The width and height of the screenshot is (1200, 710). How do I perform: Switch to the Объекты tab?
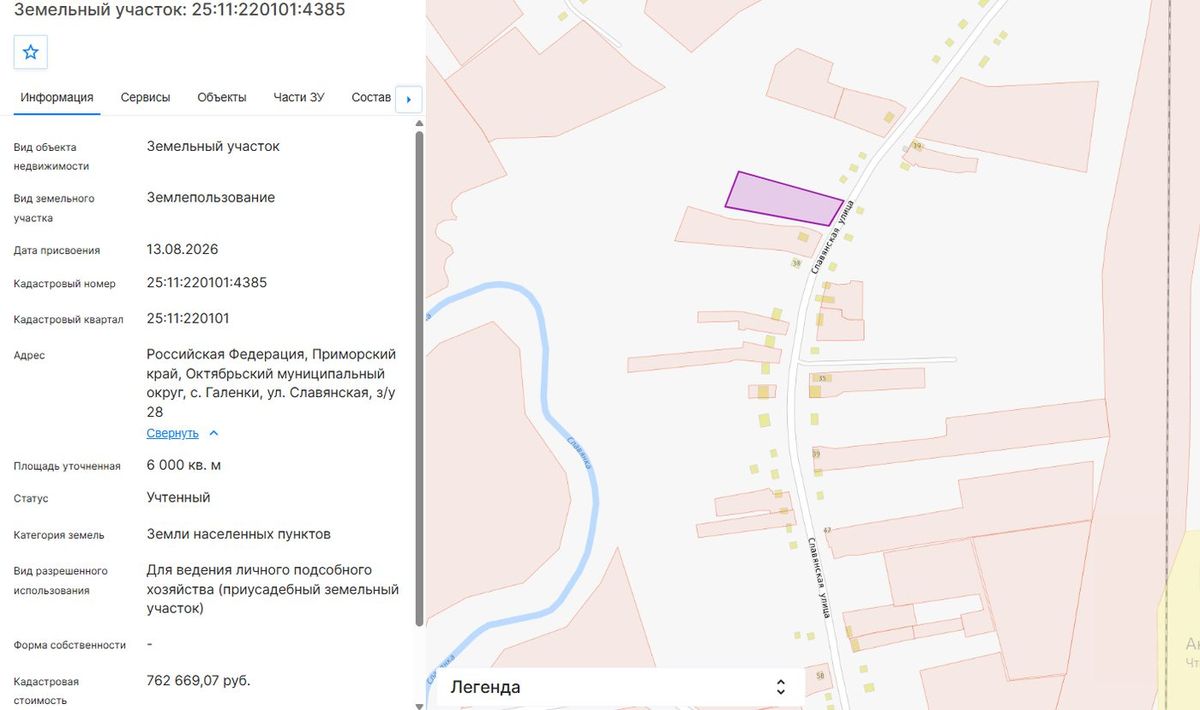222,98
